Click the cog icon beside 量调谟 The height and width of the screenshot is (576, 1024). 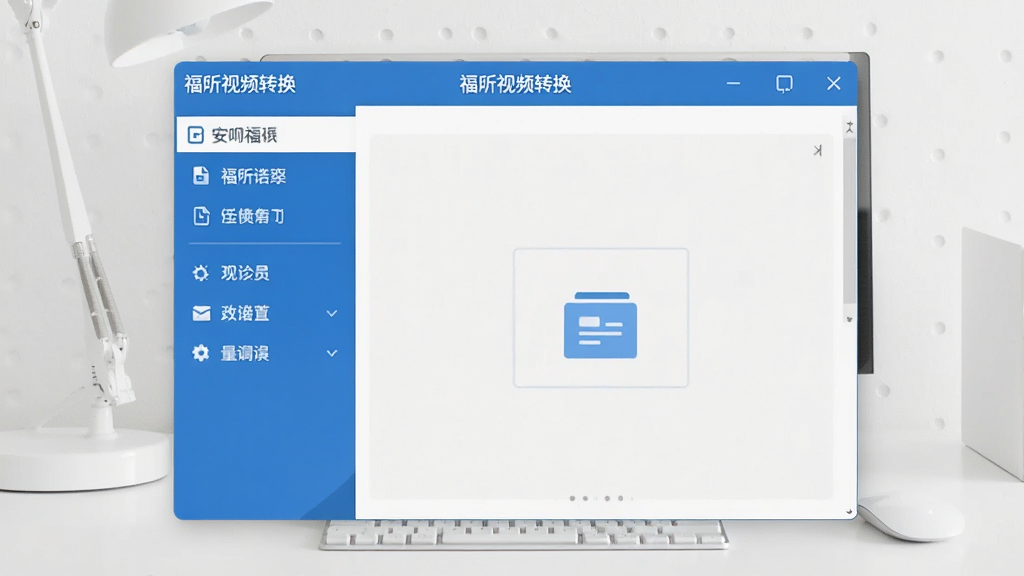(200, 353)
